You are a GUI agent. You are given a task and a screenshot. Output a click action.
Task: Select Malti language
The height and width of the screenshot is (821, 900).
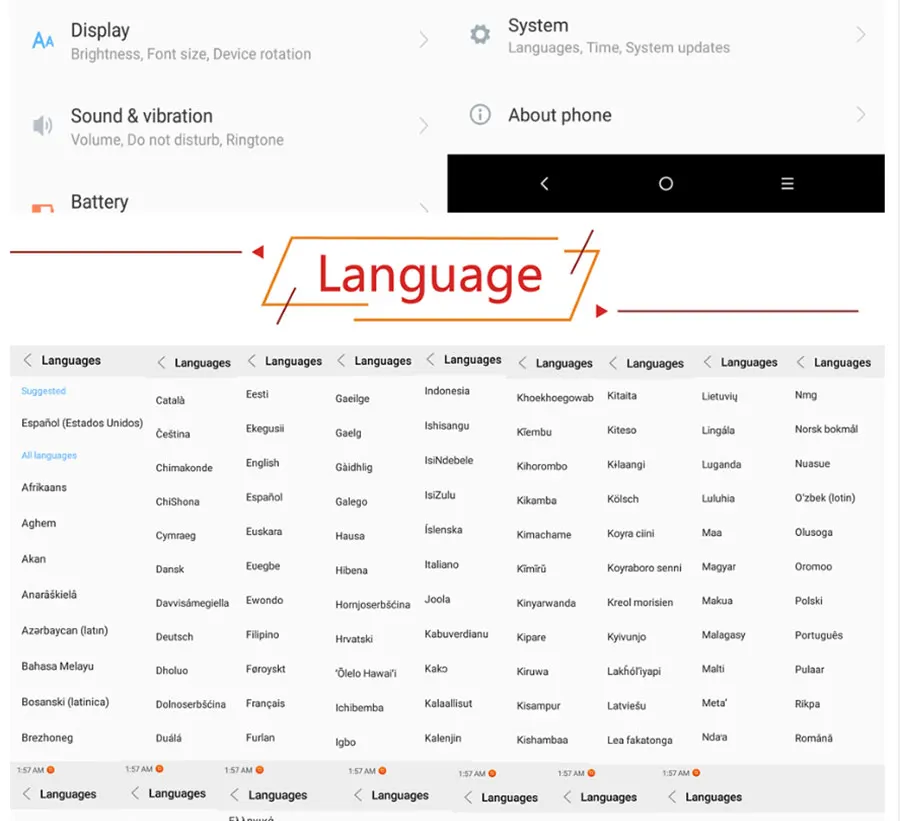point(713,669)
